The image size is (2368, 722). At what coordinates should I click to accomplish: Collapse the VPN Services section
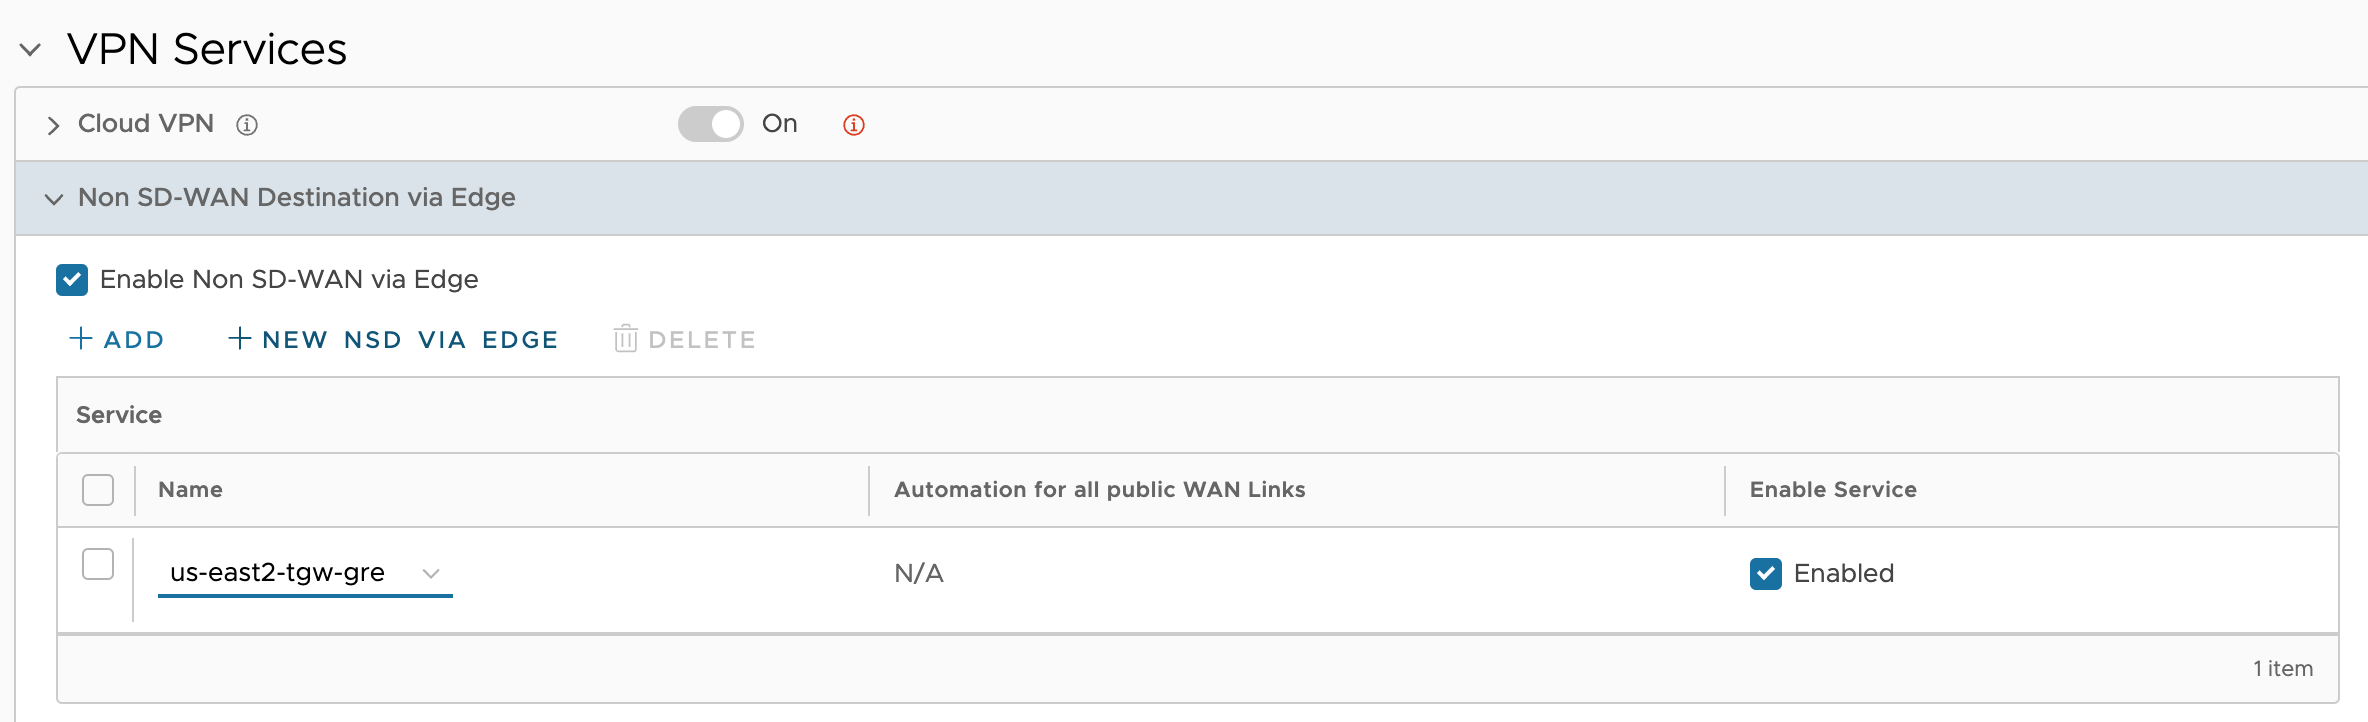pos(31,49)
